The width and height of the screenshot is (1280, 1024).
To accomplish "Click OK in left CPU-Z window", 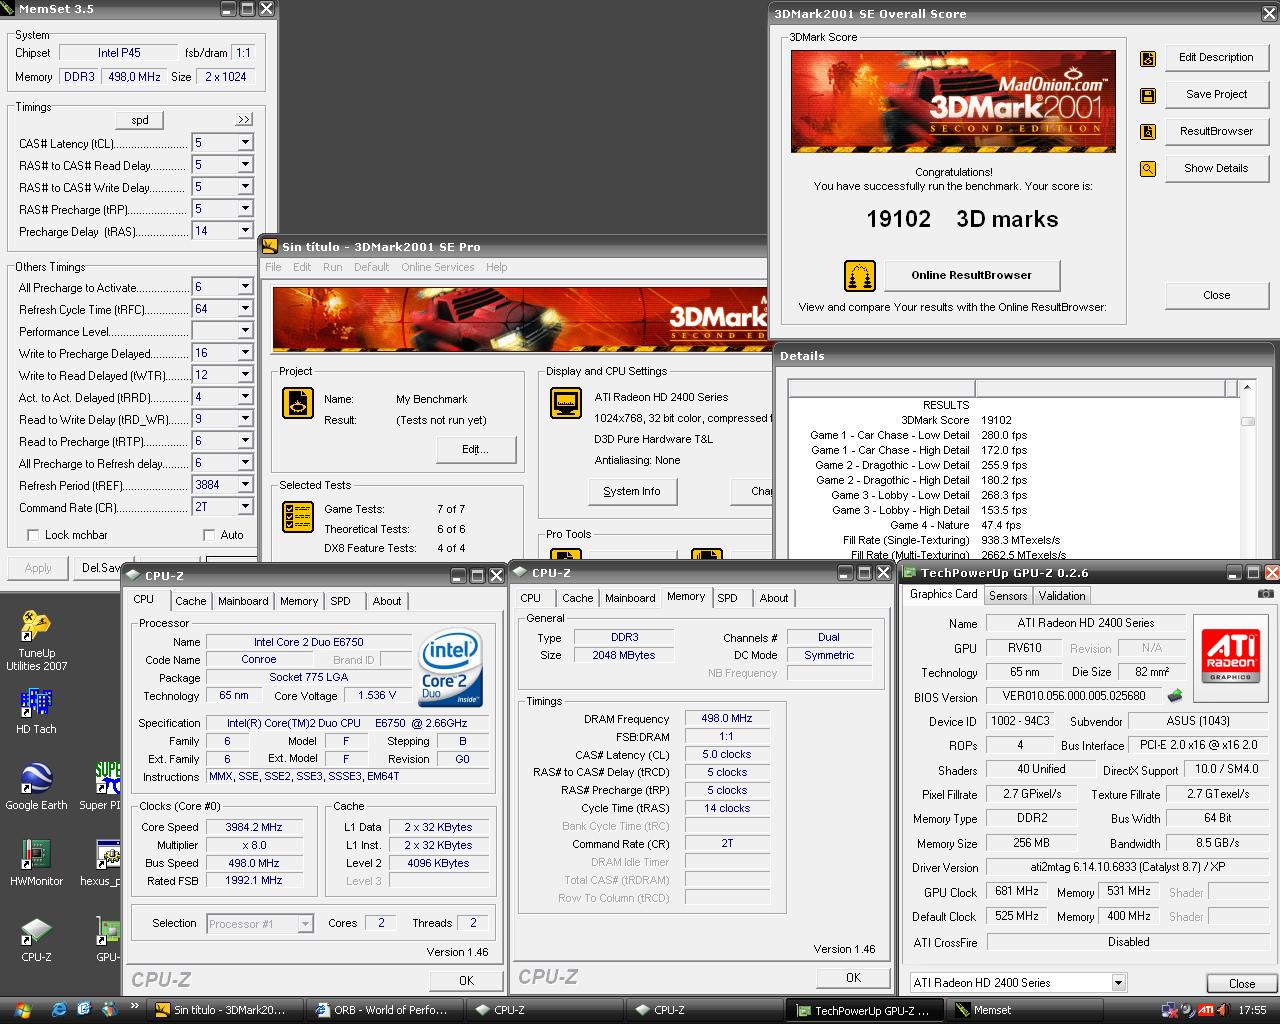I will point(466,980).
